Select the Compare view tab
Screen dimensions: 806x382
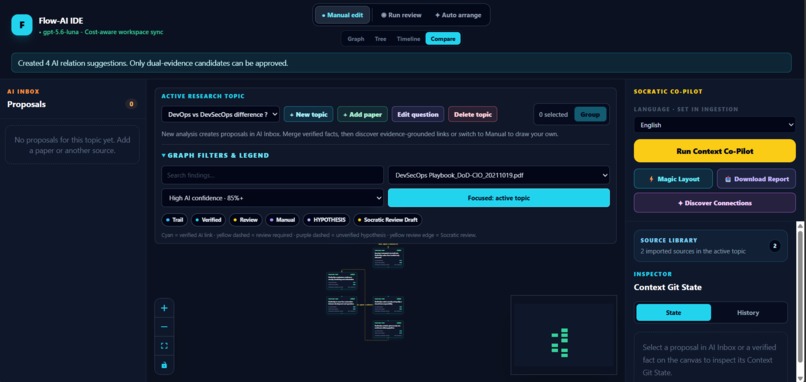pyautogui.click(x=443, y=39)
